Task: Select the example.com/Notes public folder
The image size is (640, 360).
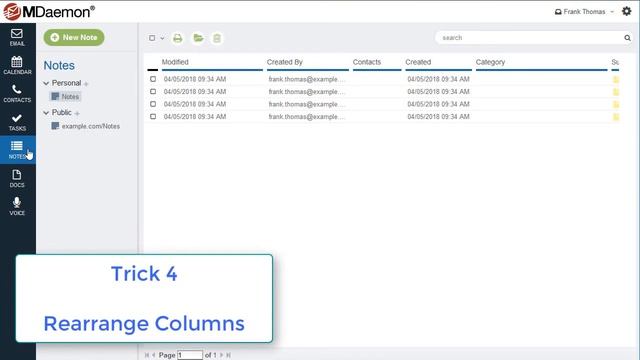Action: 86,126
